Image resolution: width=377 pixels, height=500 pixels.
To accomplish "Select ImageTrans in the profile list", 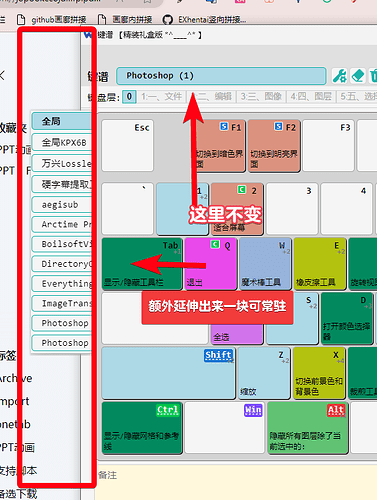I will (62, 303).
